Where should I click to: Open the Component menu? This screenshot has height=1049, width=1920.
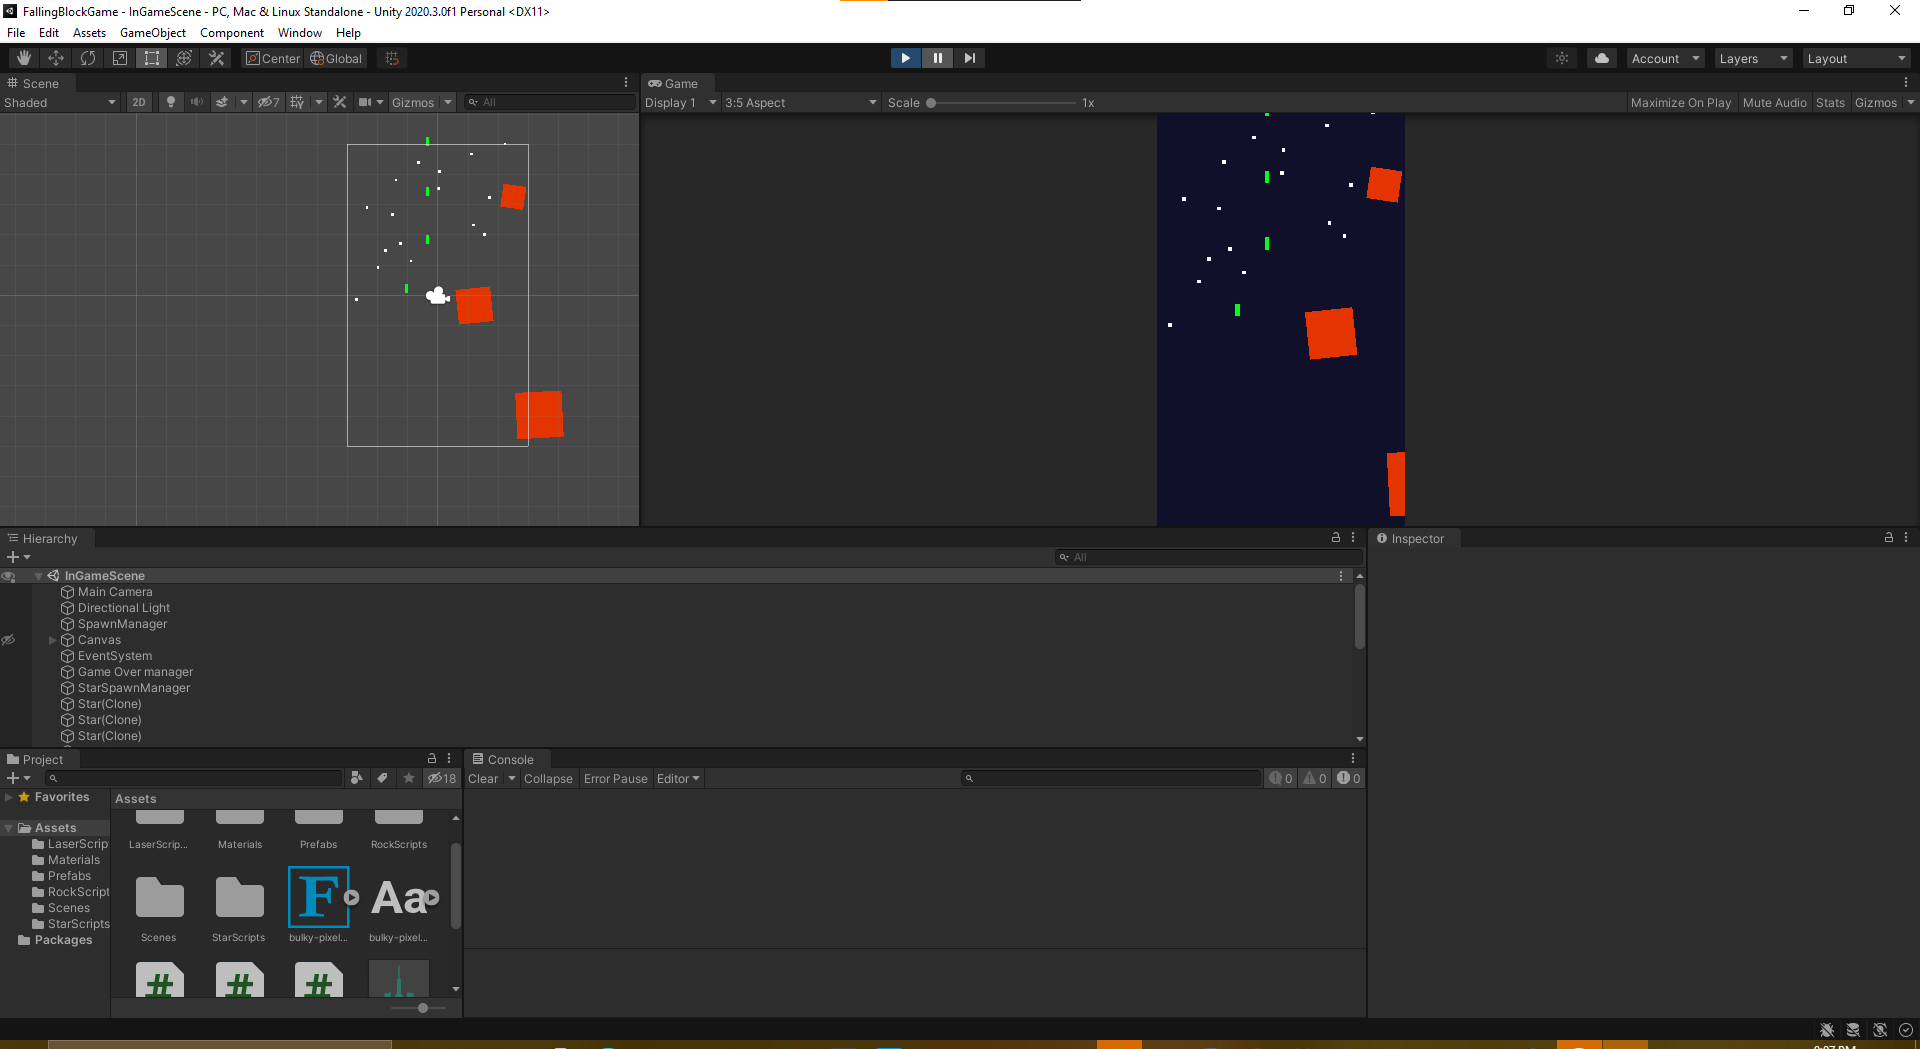(231, 32)
